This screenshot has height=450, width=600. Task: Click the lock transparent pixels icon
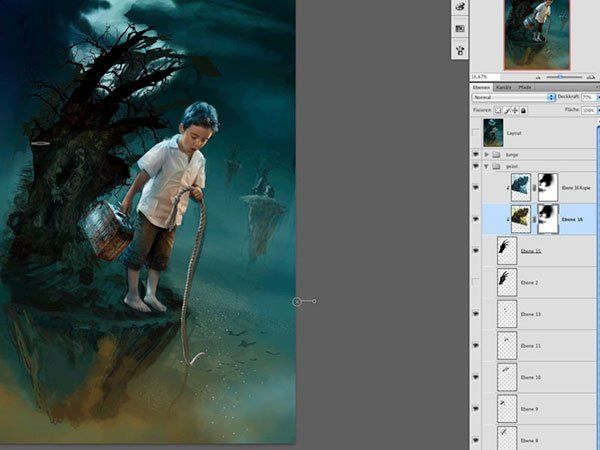point(497,111)
